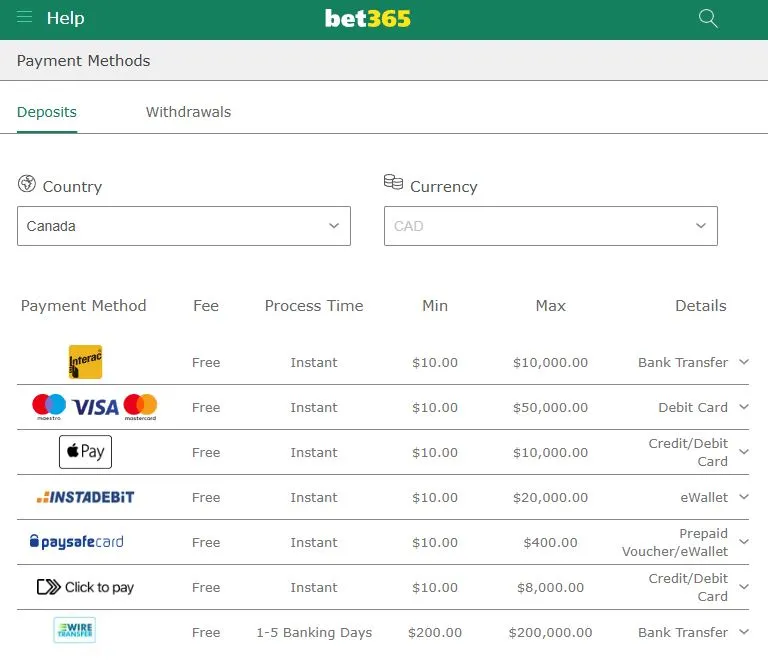Click the search magnifier icon

708,19
